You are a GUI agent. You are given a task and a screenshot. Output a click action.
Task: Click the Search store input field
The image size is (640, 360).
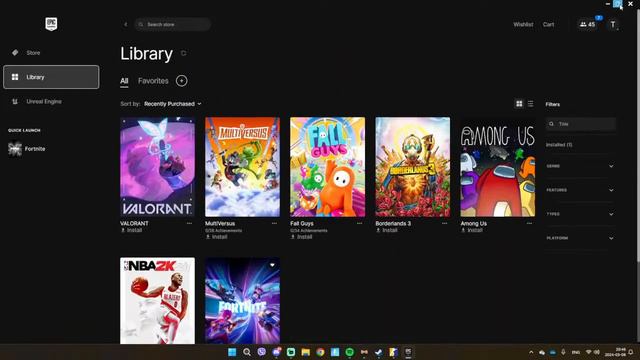point(173,24)
